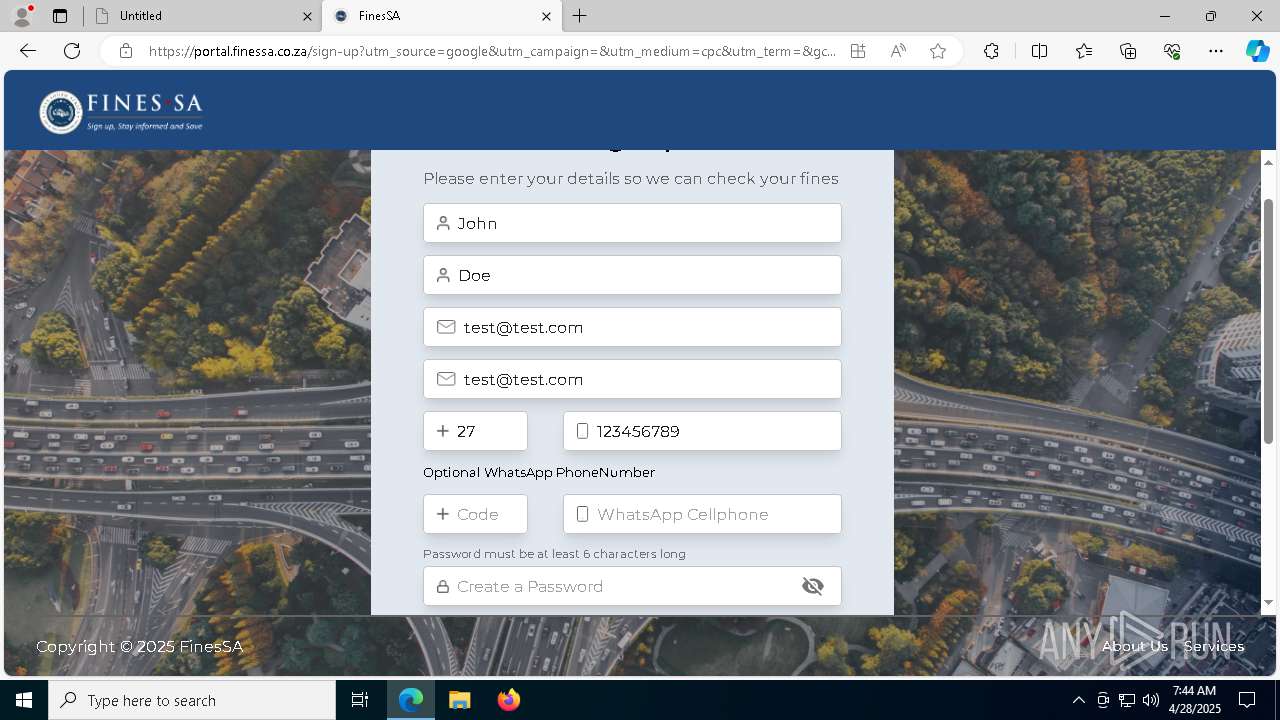Open Browser essentials heart icon

1172,51
